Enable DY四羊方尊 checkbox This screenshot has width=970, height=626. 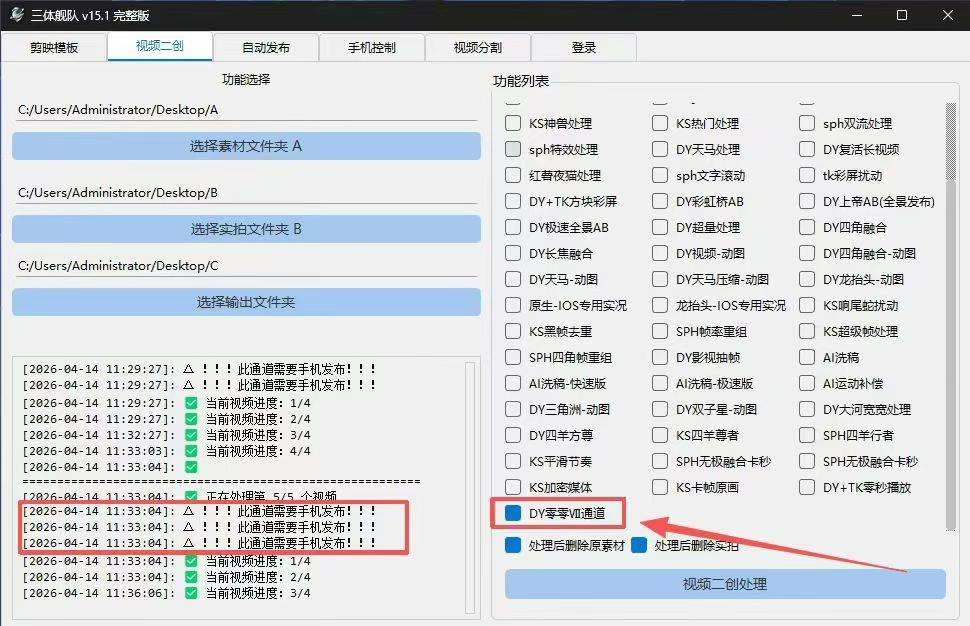tap(513, 435)
